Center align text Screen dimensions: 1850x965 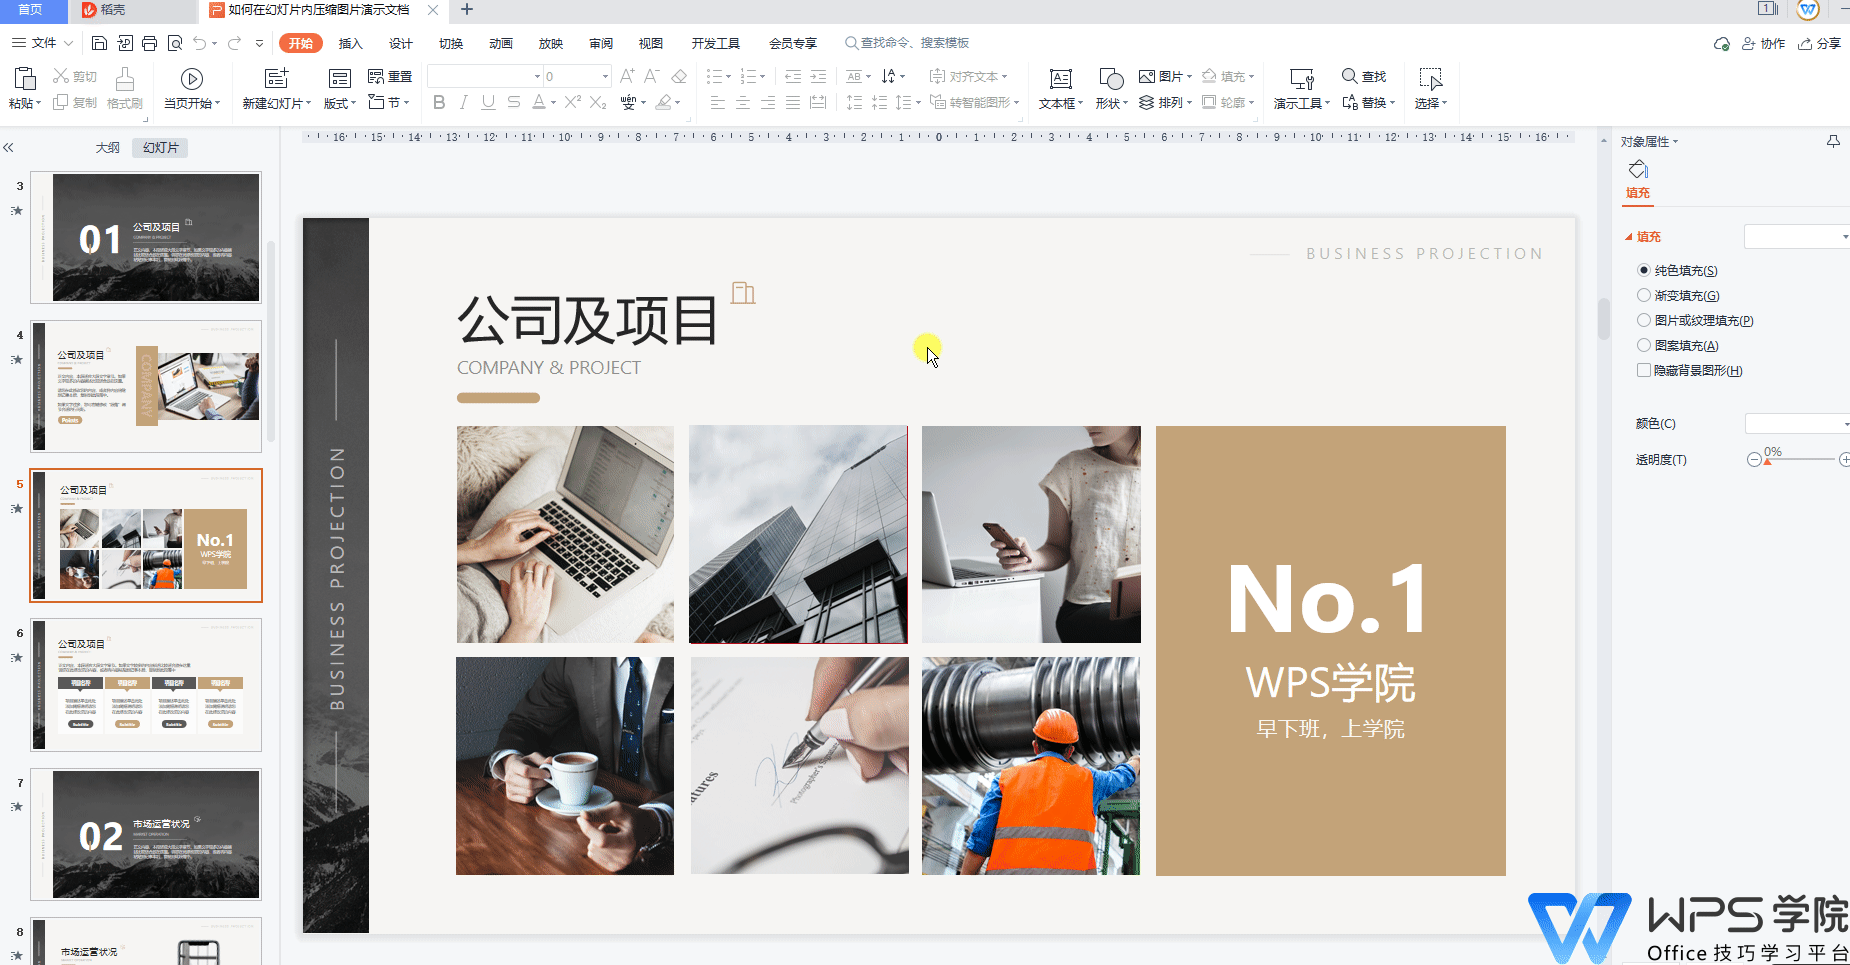(742, 102)
